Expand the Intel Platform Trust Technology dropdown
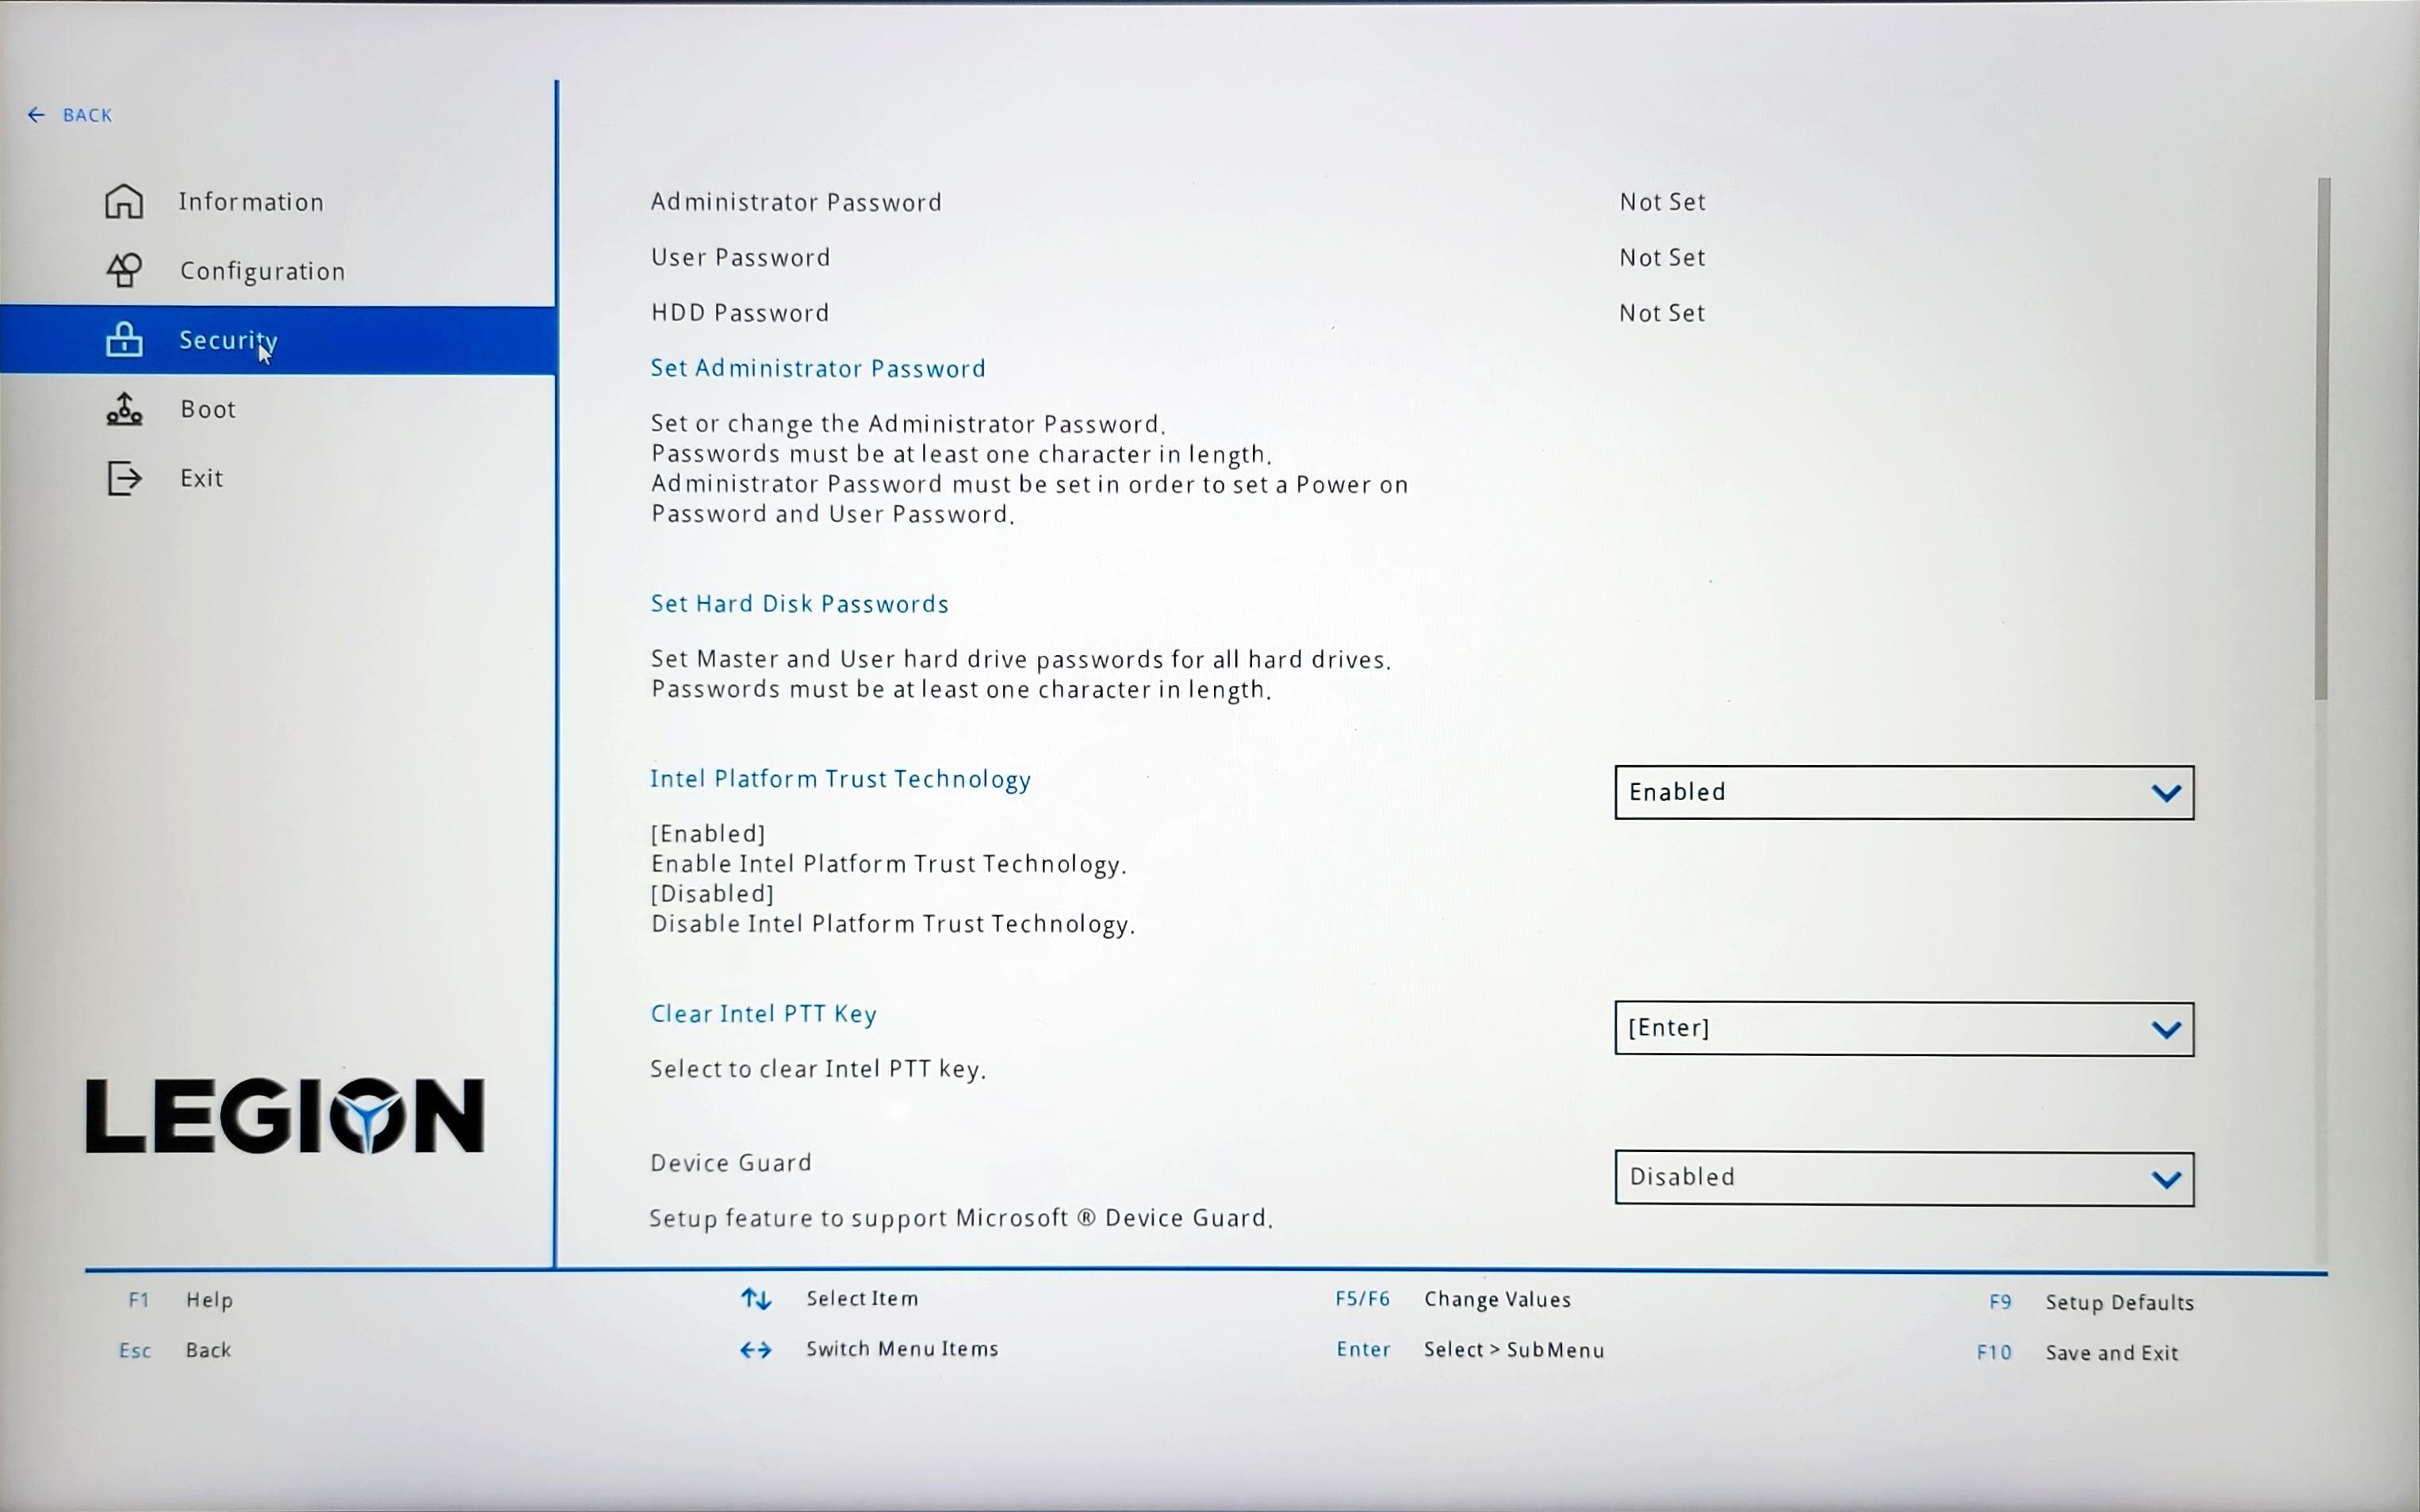The height and width of the screenshot is (1512, 2420). 1902,790
